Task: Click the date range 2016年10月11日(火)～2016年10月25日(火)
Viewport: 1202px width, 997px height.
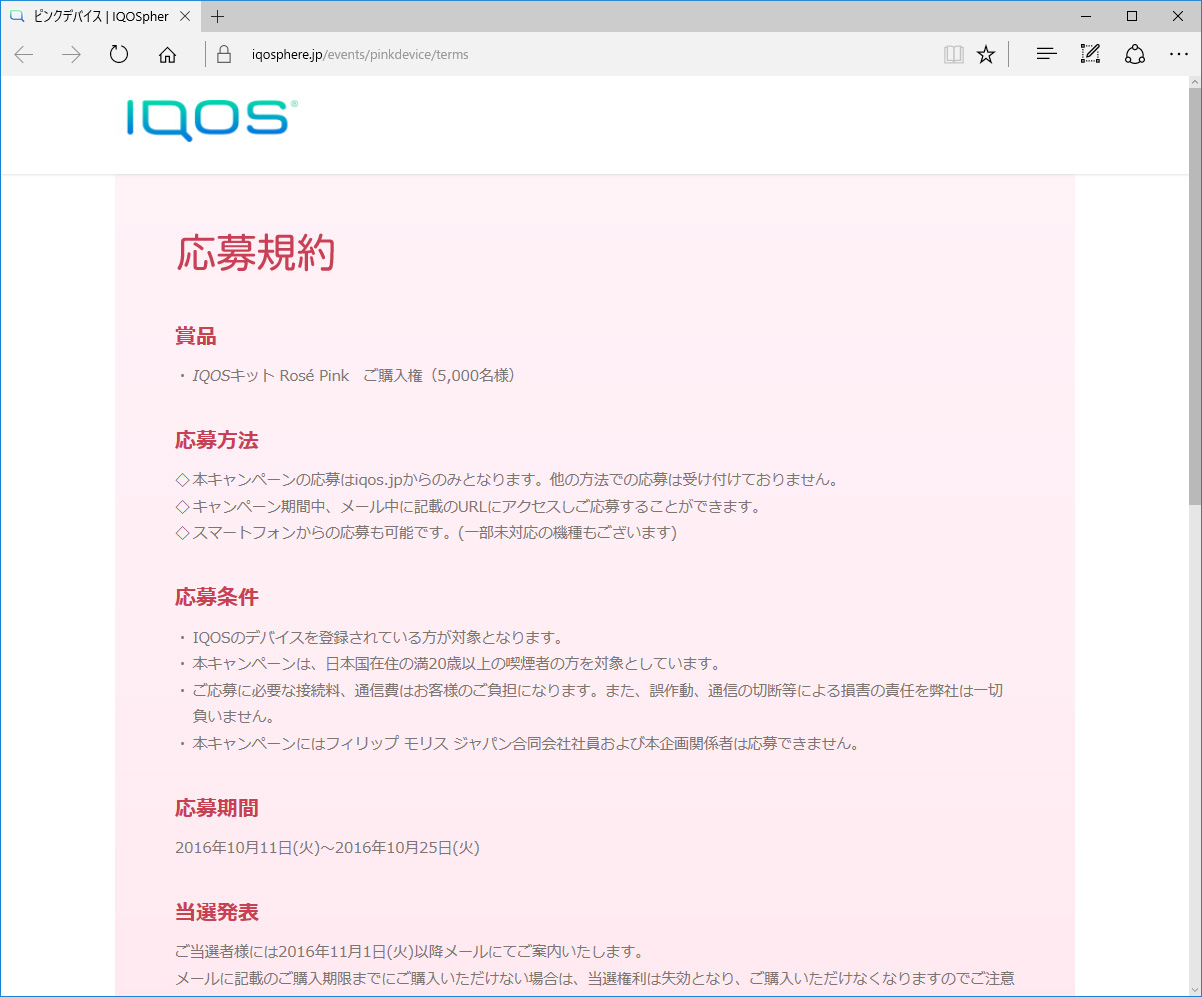Action: coord(327,847)
